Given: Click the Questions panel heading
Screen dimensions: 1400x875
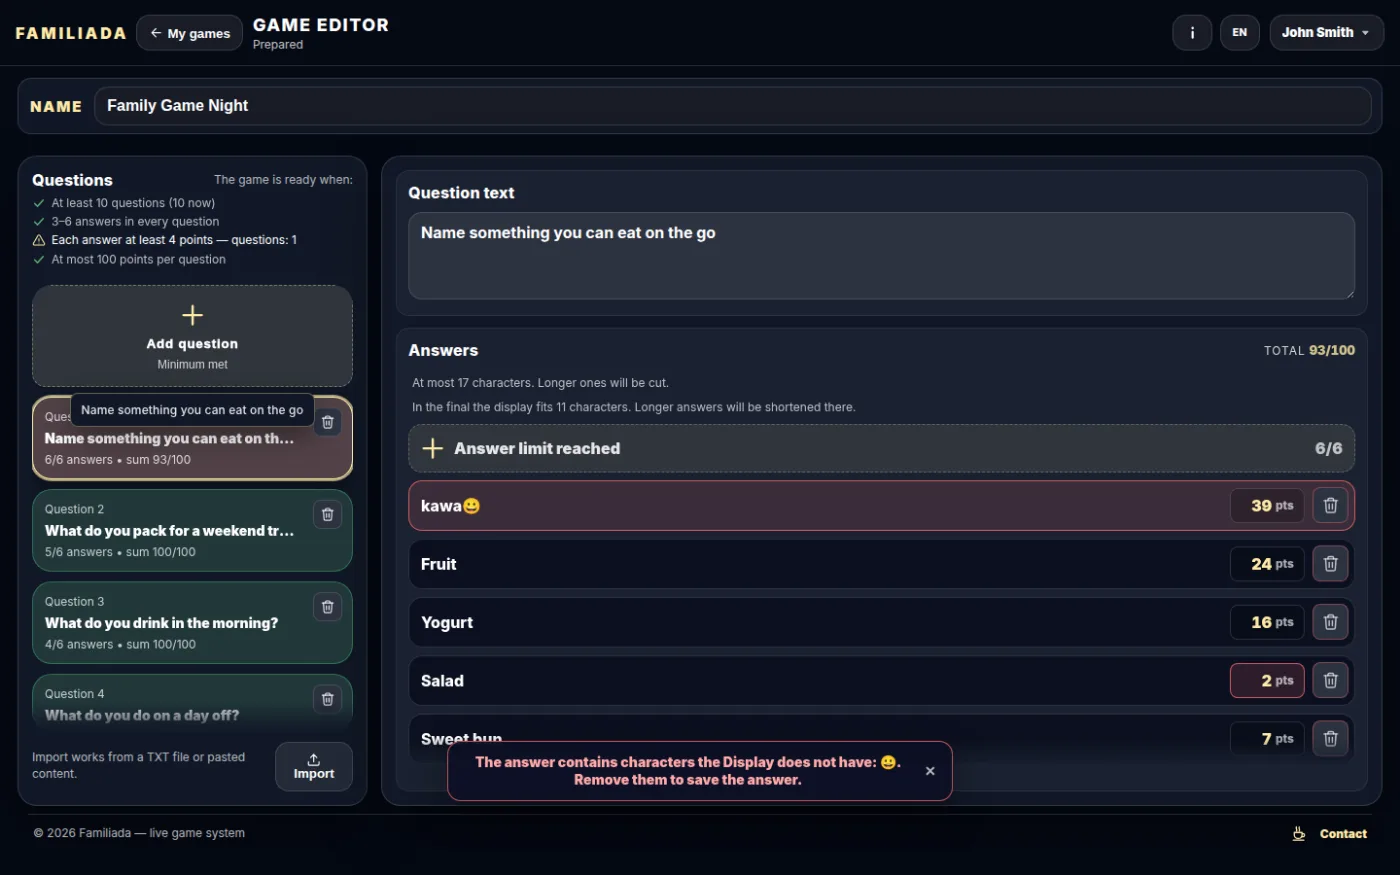Looking at the screenshot, I should 72,180.
